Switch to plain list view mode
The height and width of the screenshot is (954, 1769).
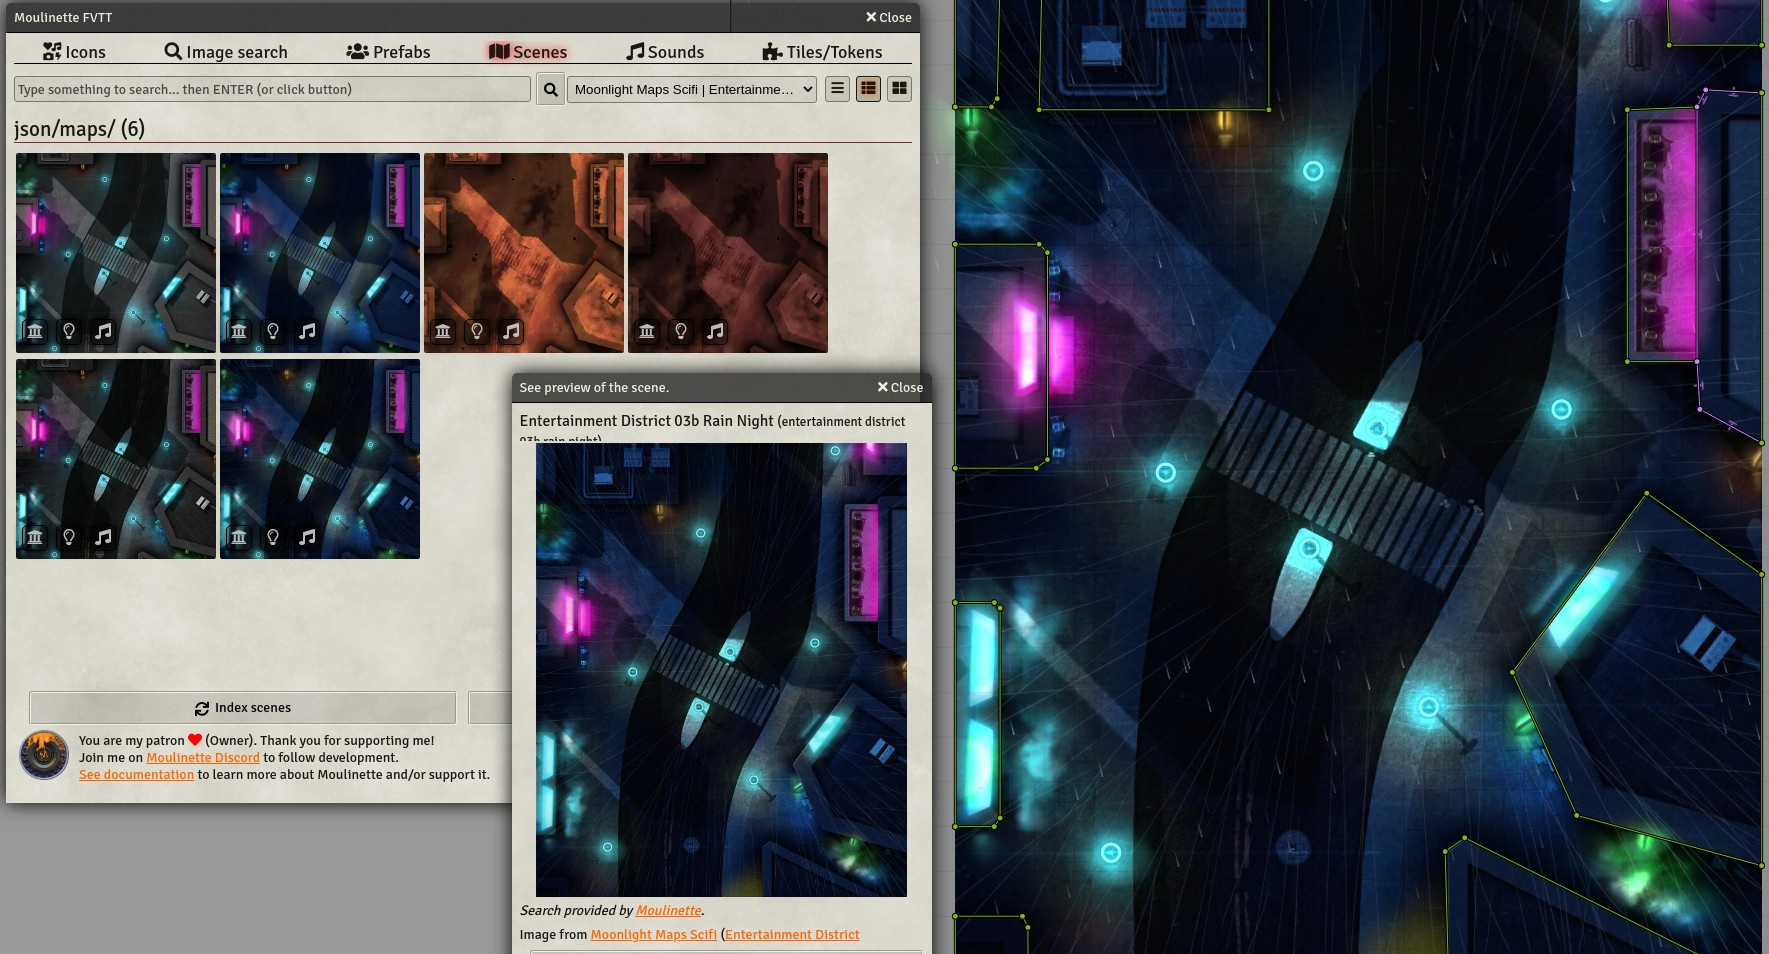(x=838, y=89)
